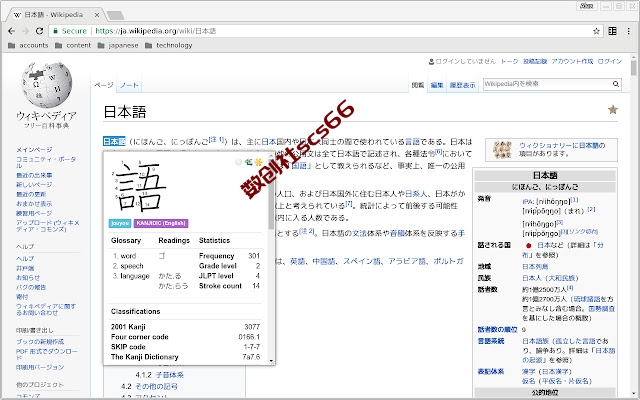Screen dimensions: 640x400
Task: Open おまかせ表示 in the sidebar
Action: coord(34,203)
